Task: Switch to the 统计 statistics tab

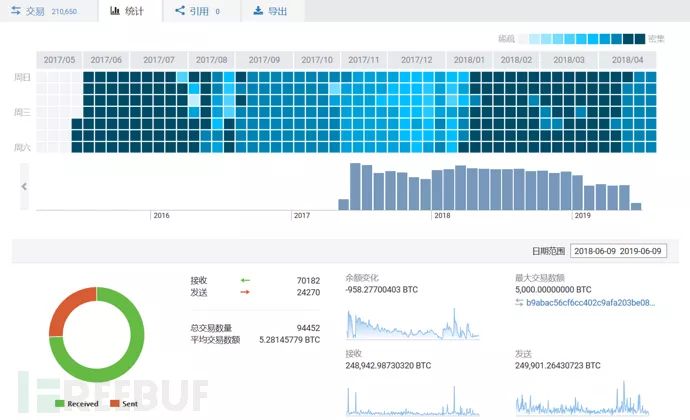Action: pos(130,11)
